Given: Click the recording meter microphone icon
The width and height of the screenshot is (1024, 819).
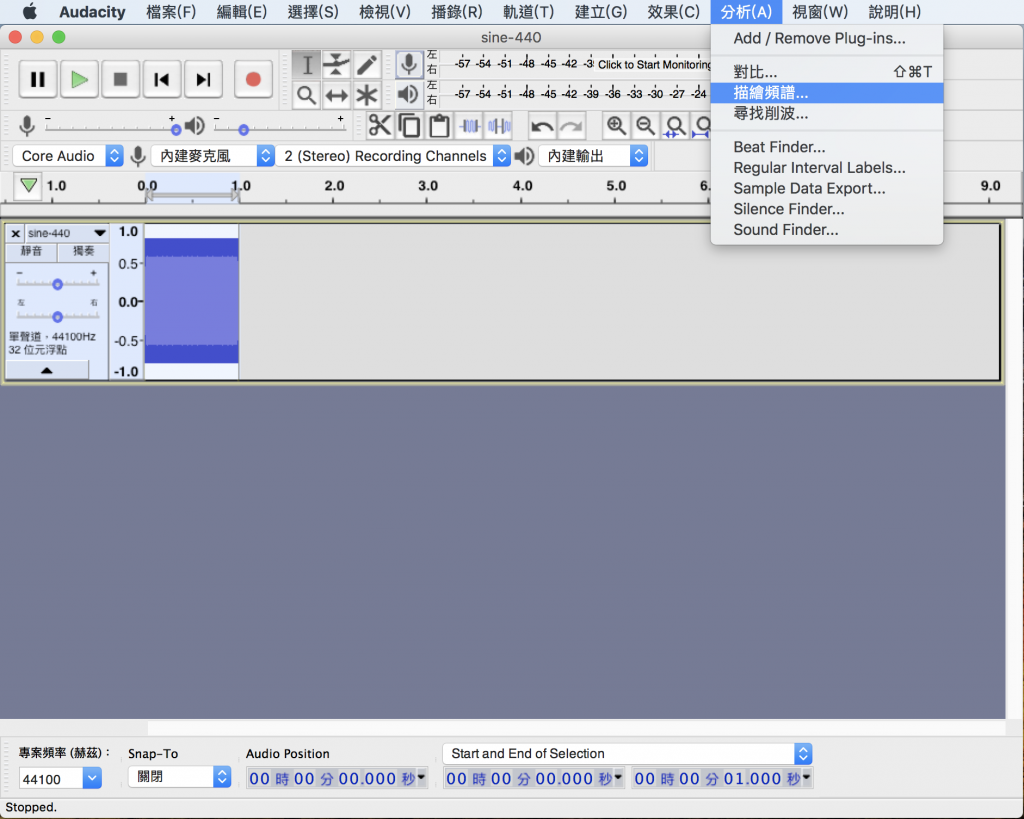Looking at the screenshot, I should pos(409,64).
